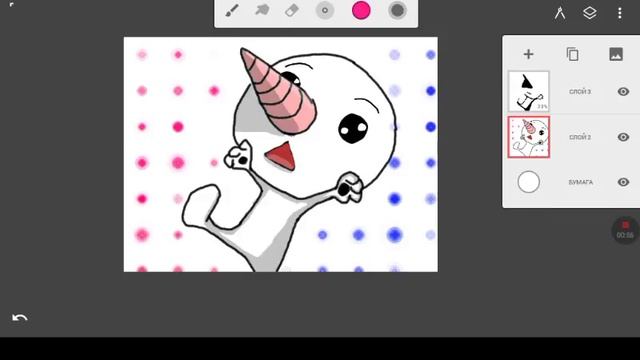The width and height of the screenshot is (640, 360).
Task: Open the ruler and compass tools
Action: point(560,13)
